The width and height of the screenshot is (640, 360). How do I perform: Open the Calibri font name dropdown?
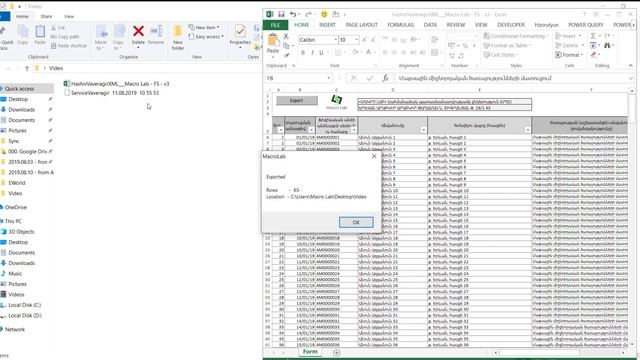(336, 40)
